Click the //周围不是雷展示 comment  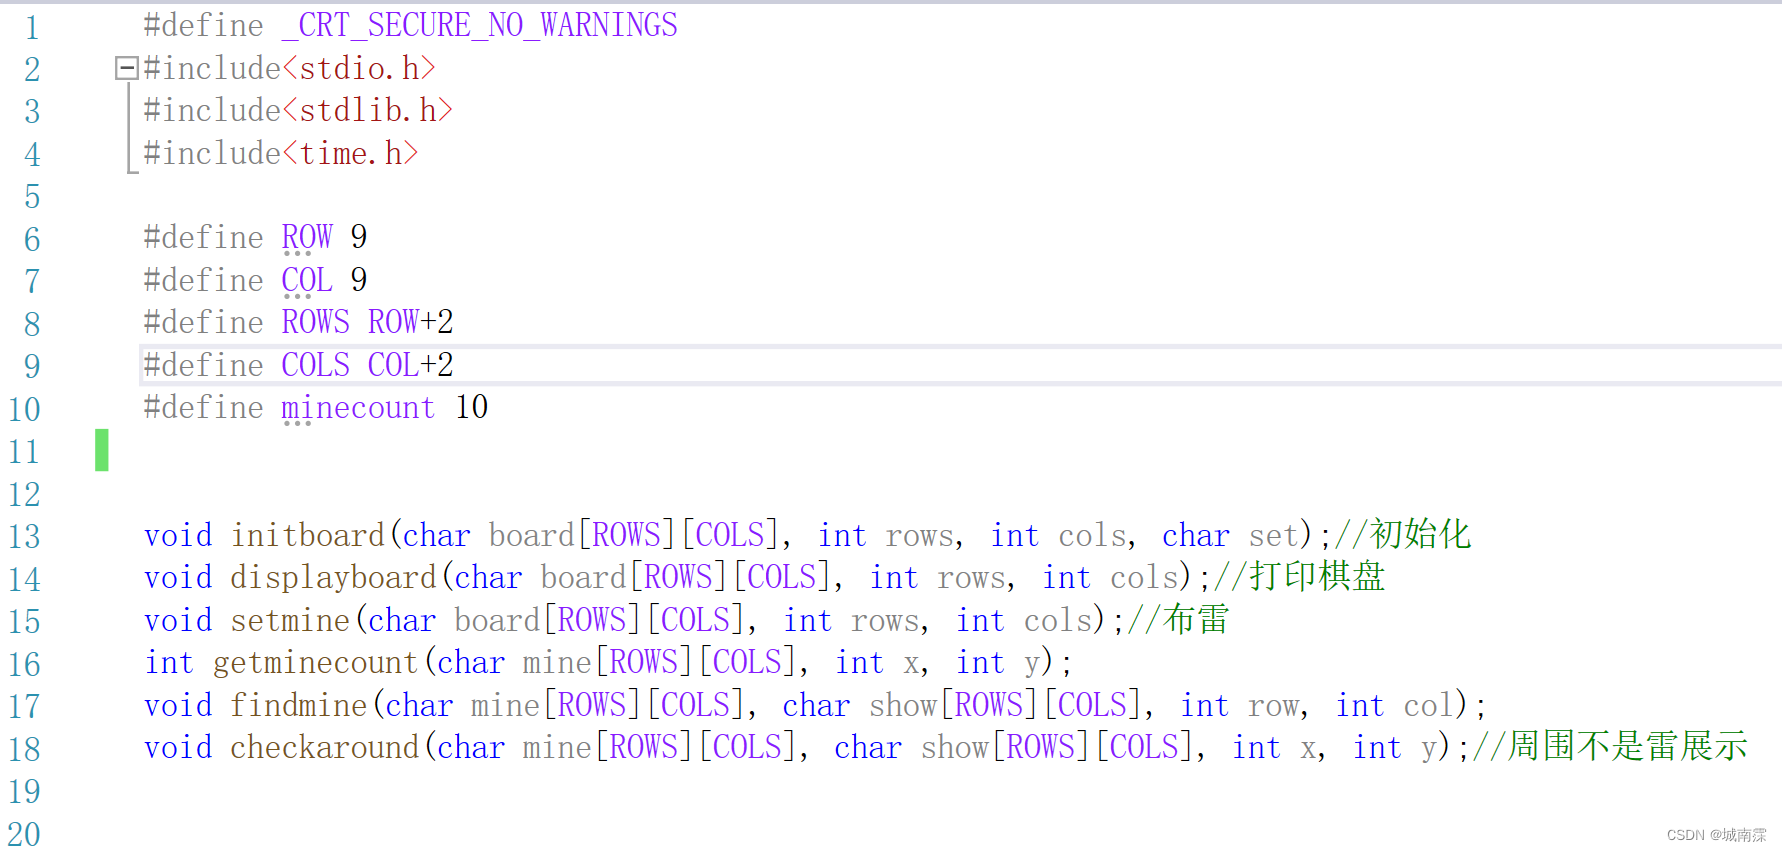pos(1611,747)
